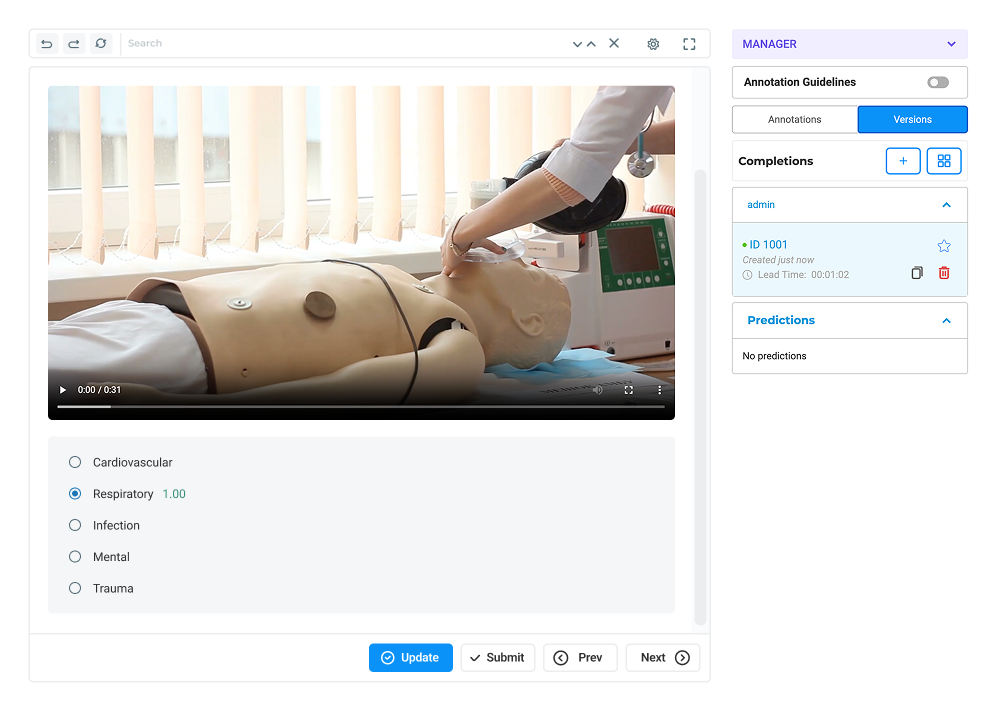Play the video
The width and height of the screenshot is (1001, 711).
pyautogui.click(x=63, y=390)
